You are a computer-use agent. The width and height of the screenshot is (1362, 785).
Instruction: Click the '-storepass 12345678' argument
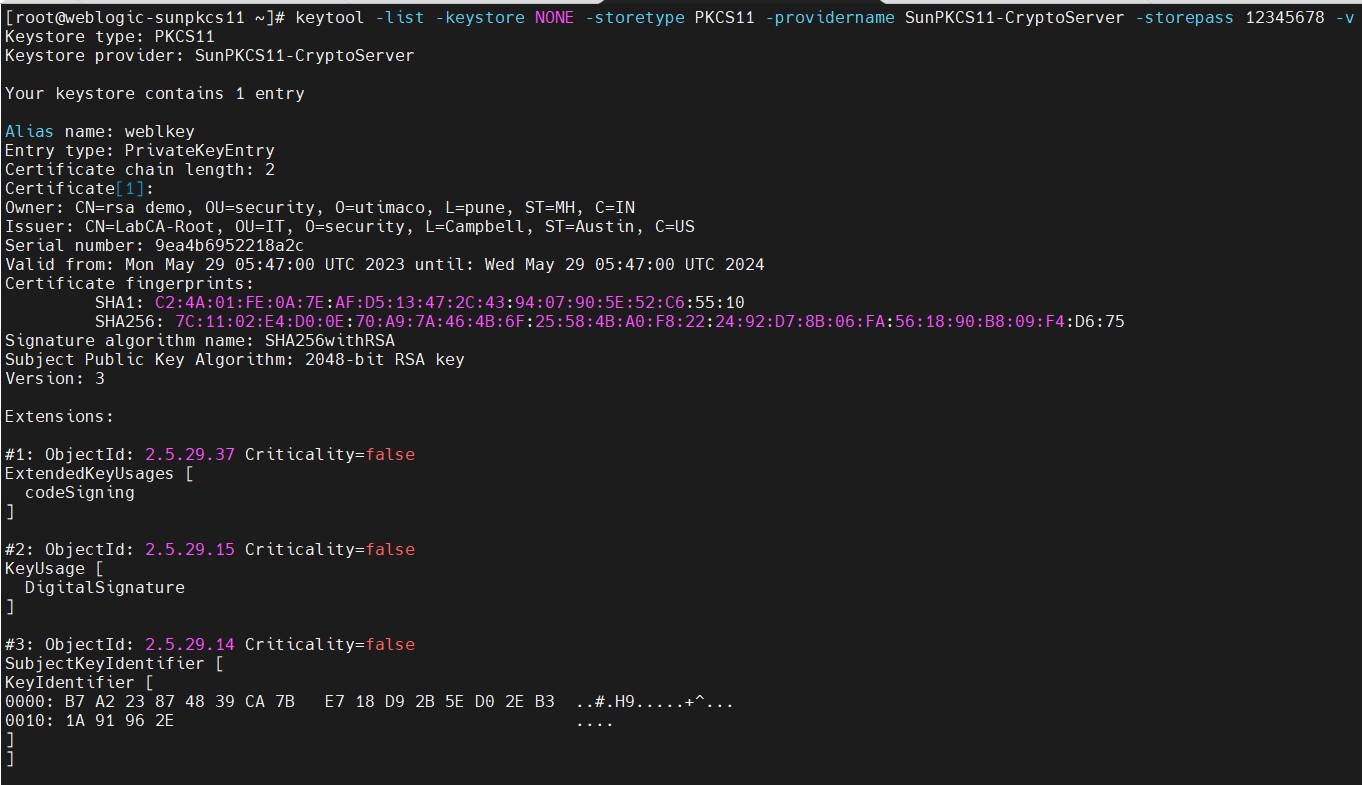(1230, 17)
